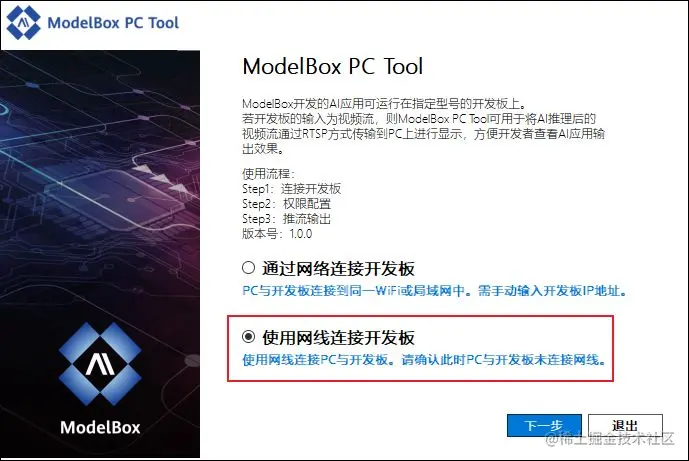Screen dimensions: 689x461
Task: Click the blue WiFi or LAN description text
Action: pos(434,290)
